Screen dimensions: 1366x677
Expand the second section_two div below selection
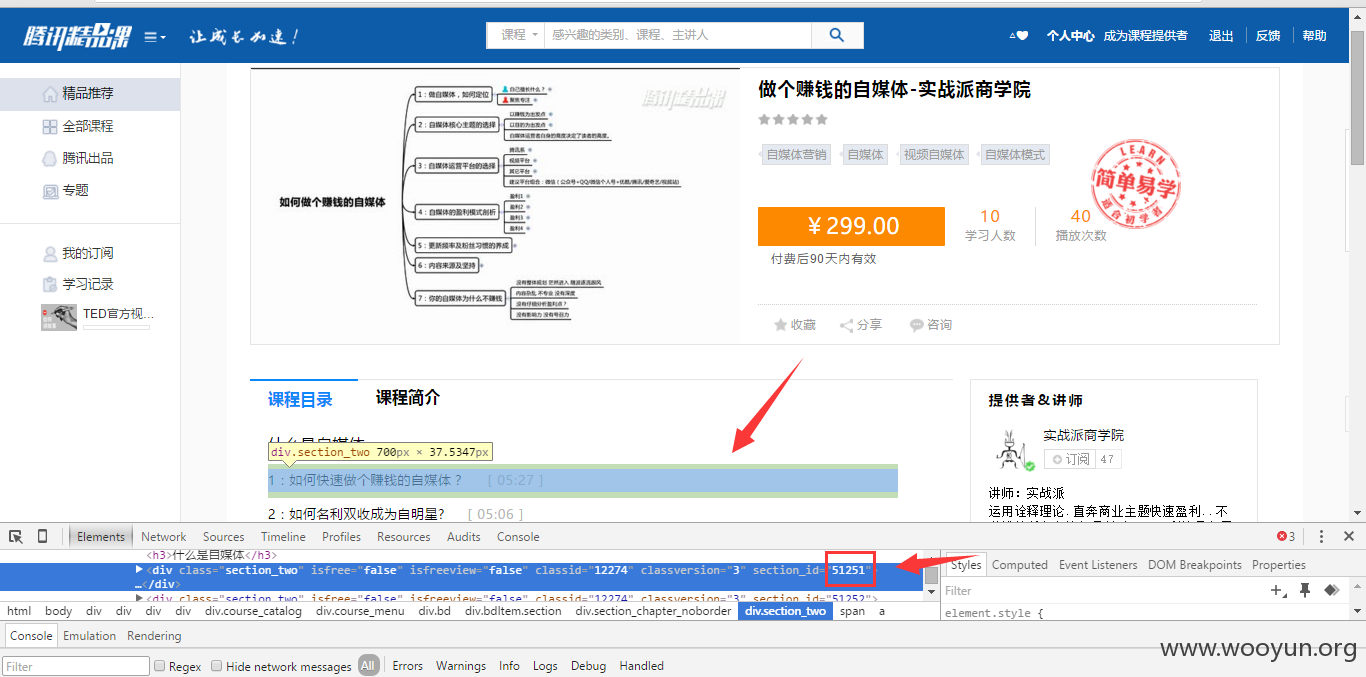(x=139, y=598)
